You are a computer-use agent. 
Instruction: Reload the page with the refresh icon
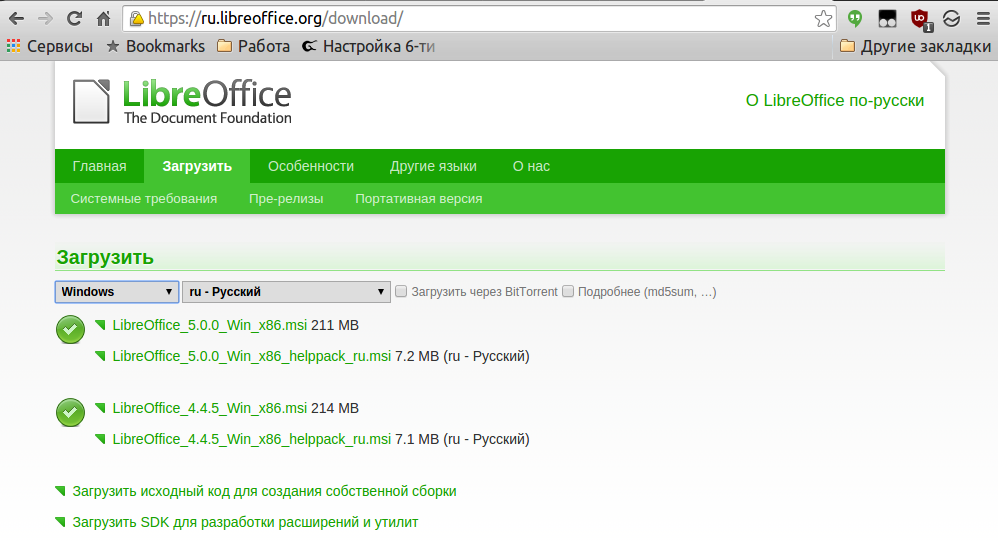74,18
